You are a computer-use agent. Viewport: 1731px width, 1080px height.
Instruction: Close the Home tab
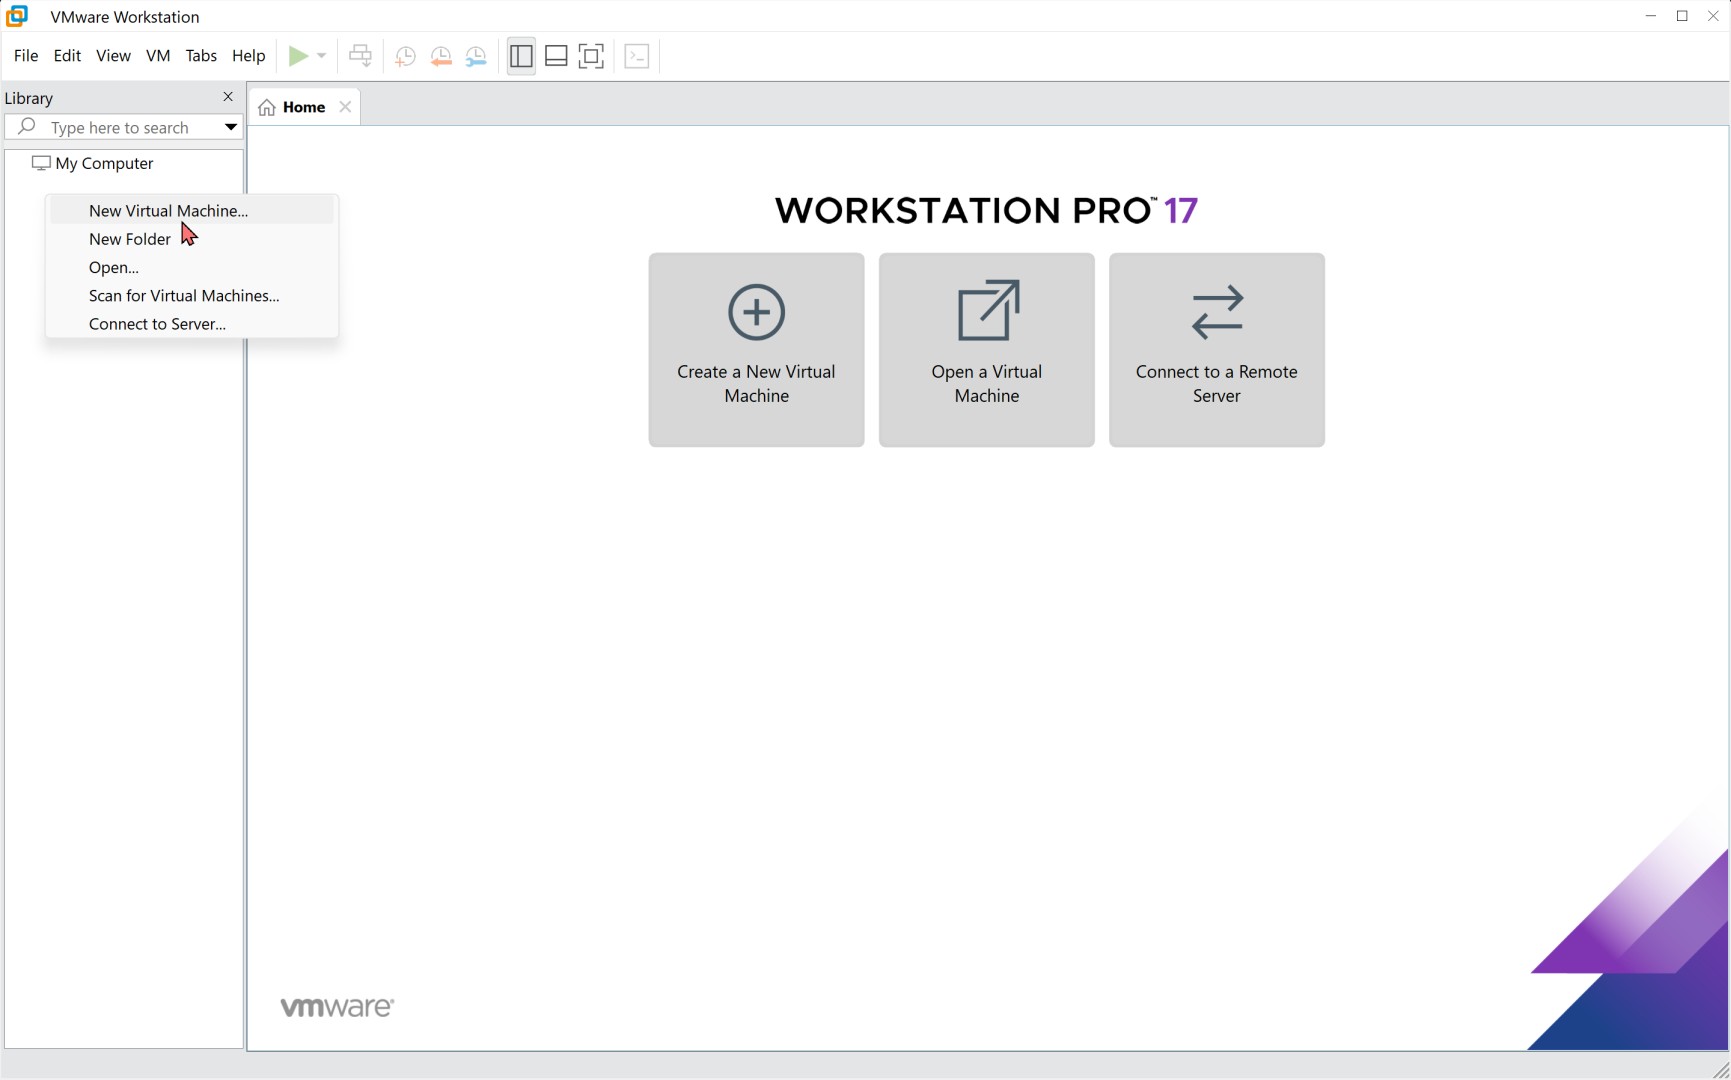[345, 107]
